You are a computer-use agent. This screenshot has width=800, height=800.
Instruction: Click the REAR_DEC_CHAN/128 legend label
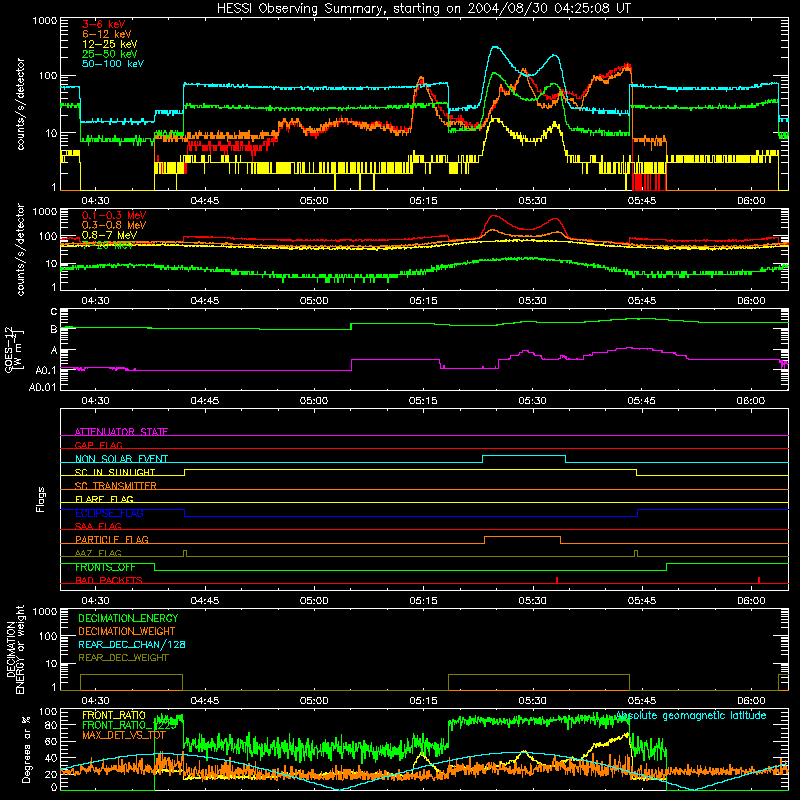[x=132, y=644]
